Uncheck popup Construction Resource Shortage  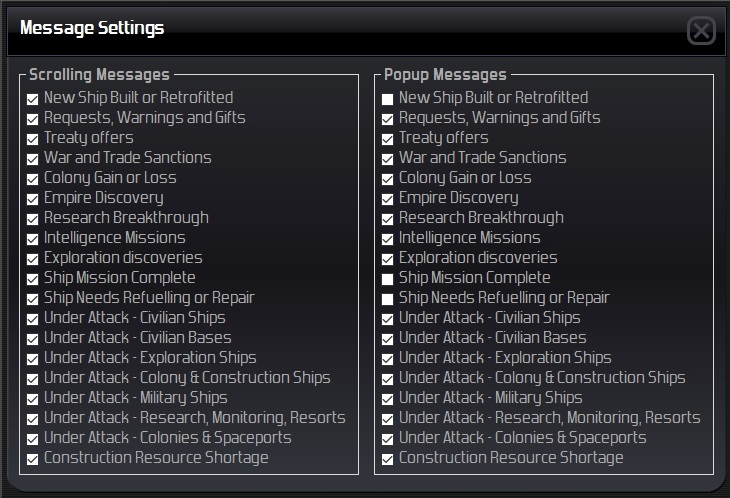388,459
